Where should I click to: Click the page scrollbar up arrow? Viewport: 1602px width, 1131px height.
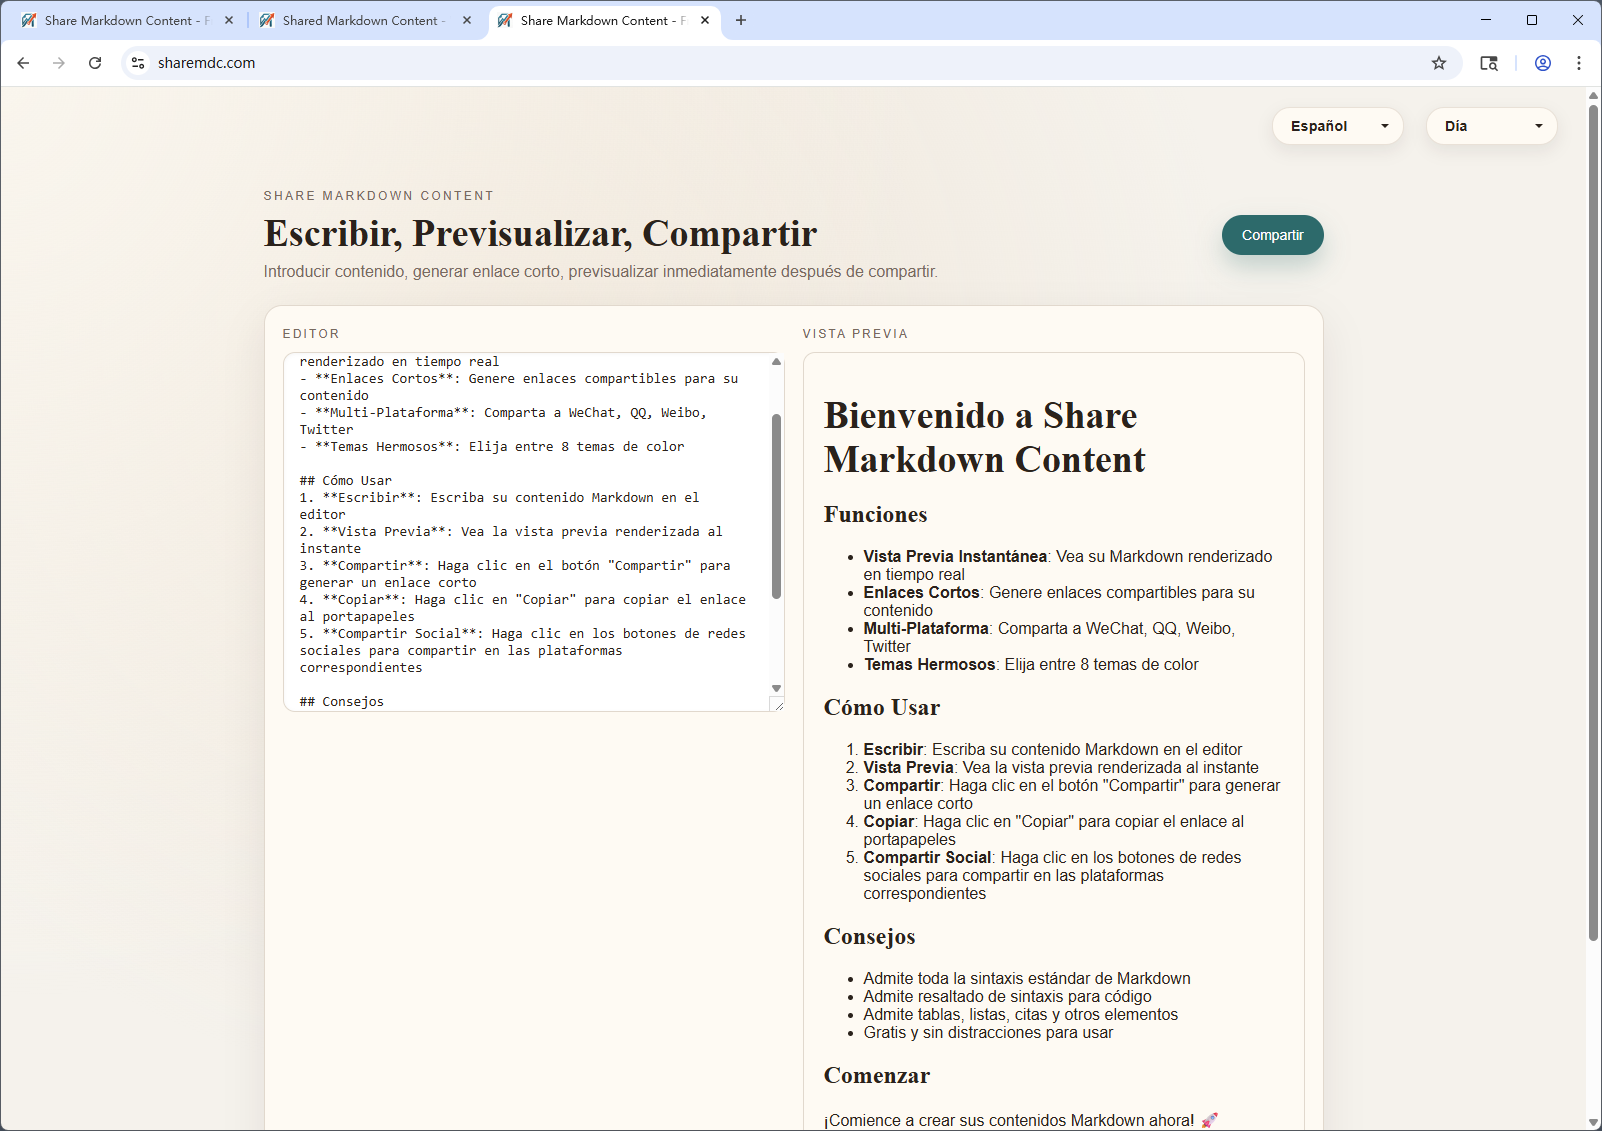pos(1593,95)
